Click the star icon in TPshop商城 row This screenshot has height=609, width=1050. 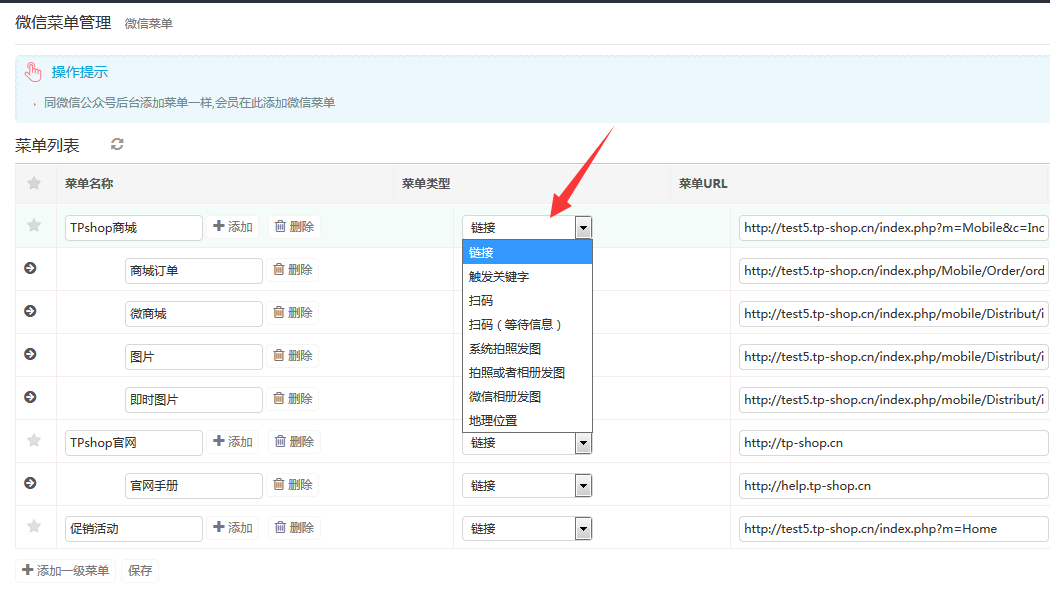coord(34,226)
